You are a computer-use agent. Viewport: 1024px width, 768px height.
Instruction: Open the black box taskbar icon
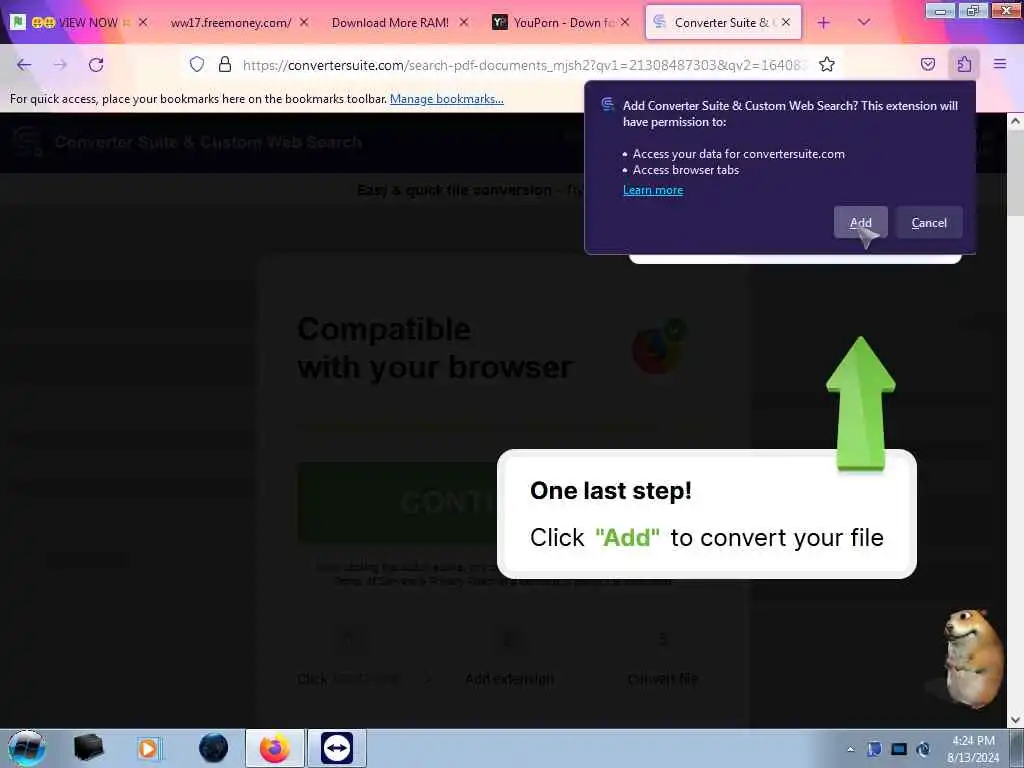click(88, 748)
